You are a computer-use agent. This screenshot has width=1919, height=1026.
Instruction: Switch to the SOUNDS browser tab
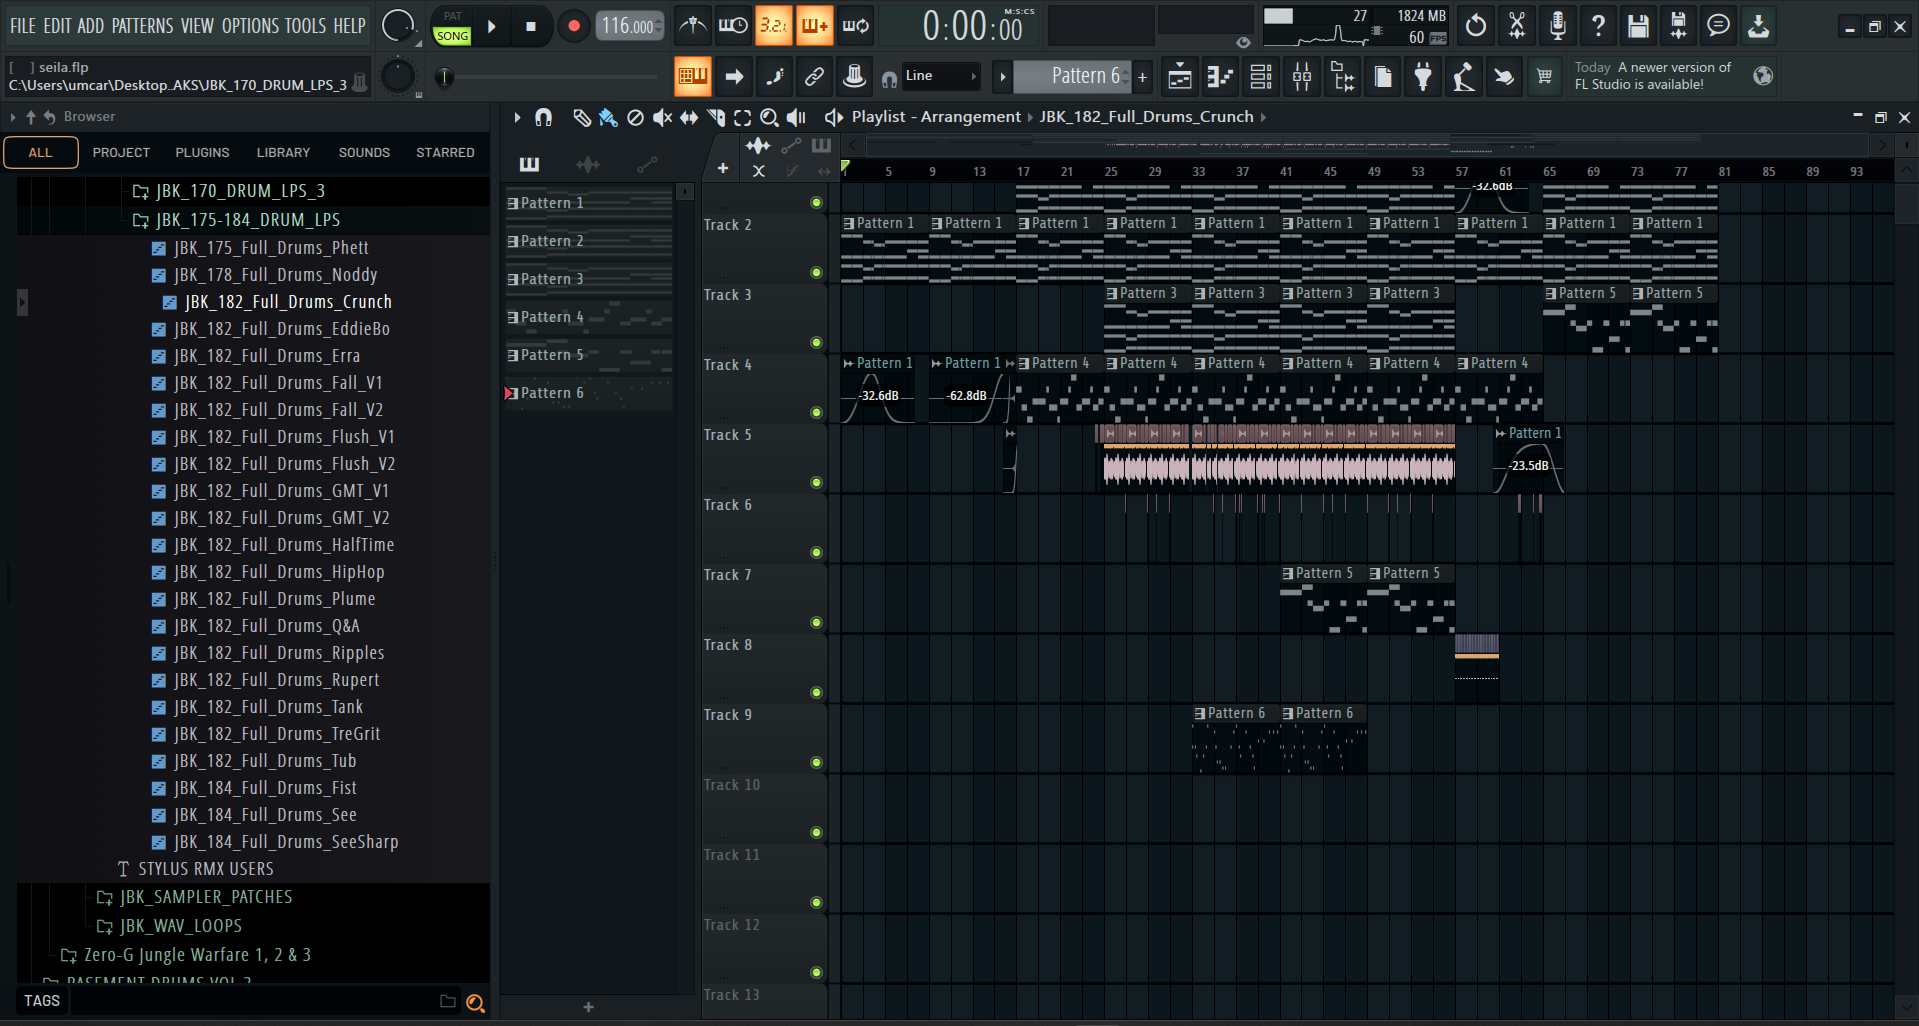[364, 153]
